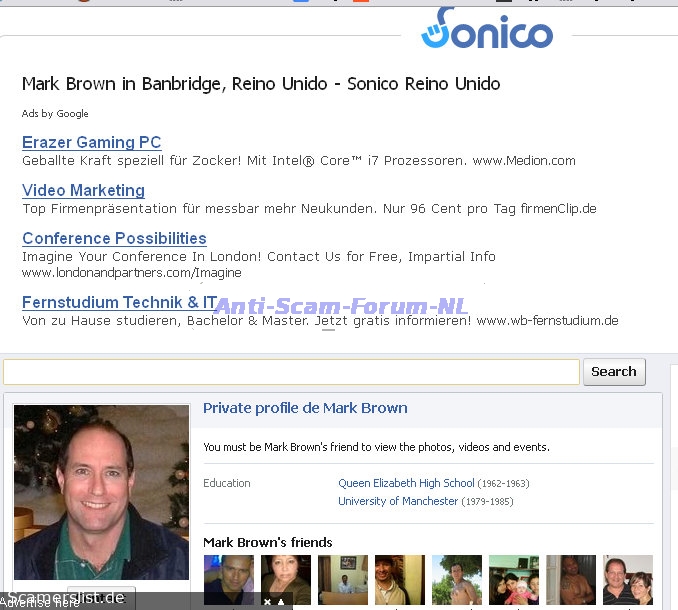
Task: Click the sixth friend thumbnail with baby
Action: point(514,580)
